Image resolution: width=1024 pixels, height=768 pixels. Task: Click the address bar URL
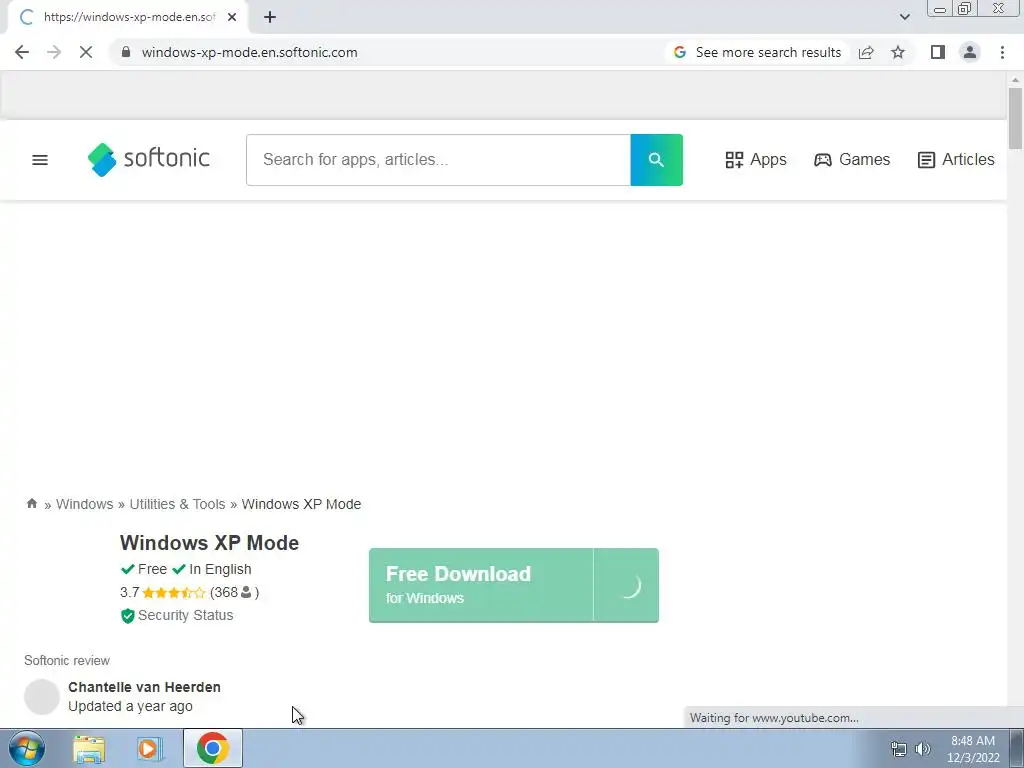[x=249, y=52]
